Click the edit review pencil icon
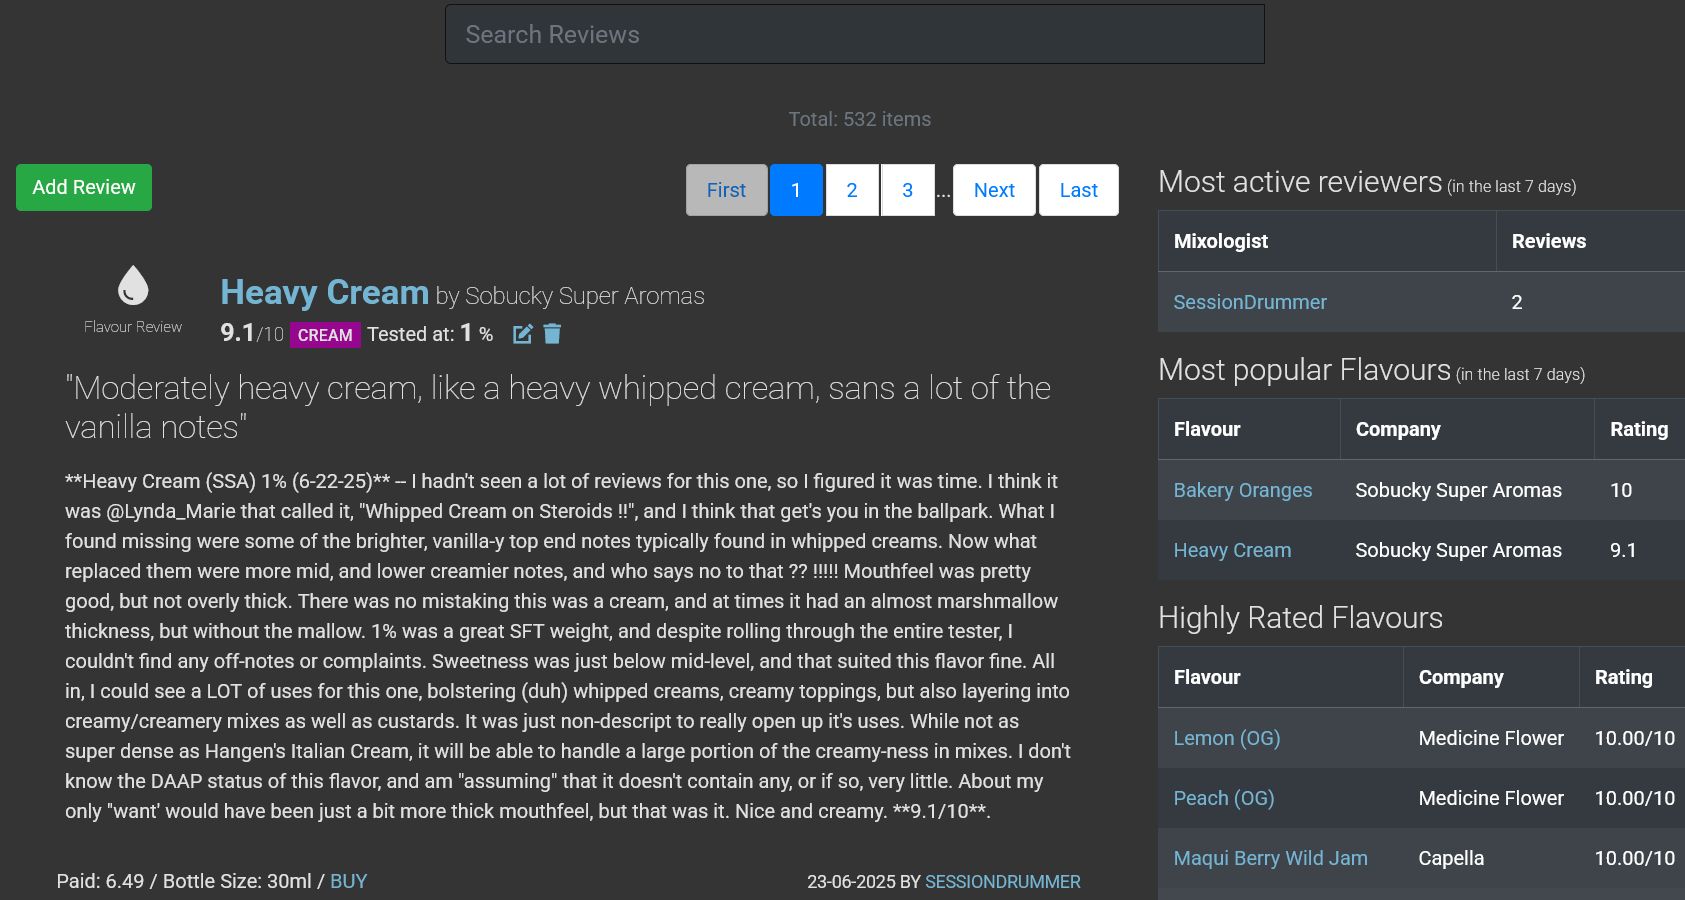Screen dimensions: 1685x900 522,334
